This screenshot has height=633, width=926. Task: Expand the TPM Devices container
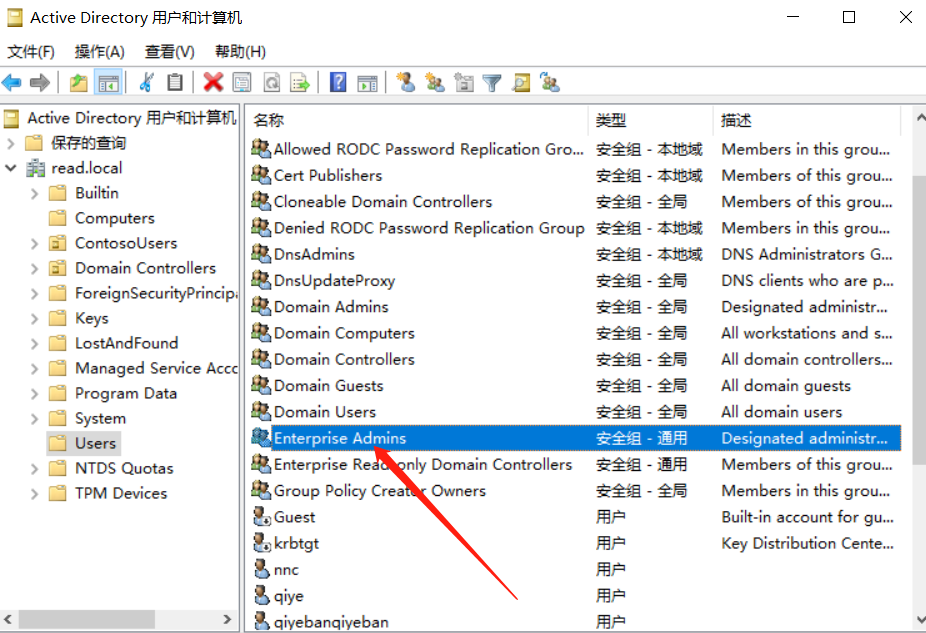pyautogui.click(x=34, y=494)
